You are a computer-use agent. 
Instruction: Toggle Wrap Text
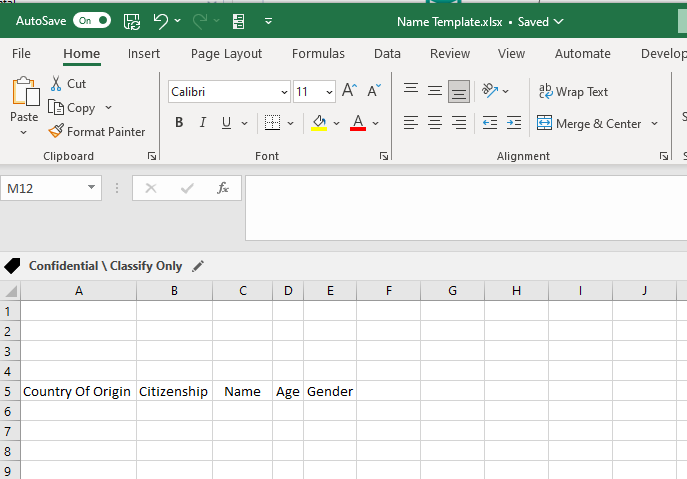(x=573, y=92)
